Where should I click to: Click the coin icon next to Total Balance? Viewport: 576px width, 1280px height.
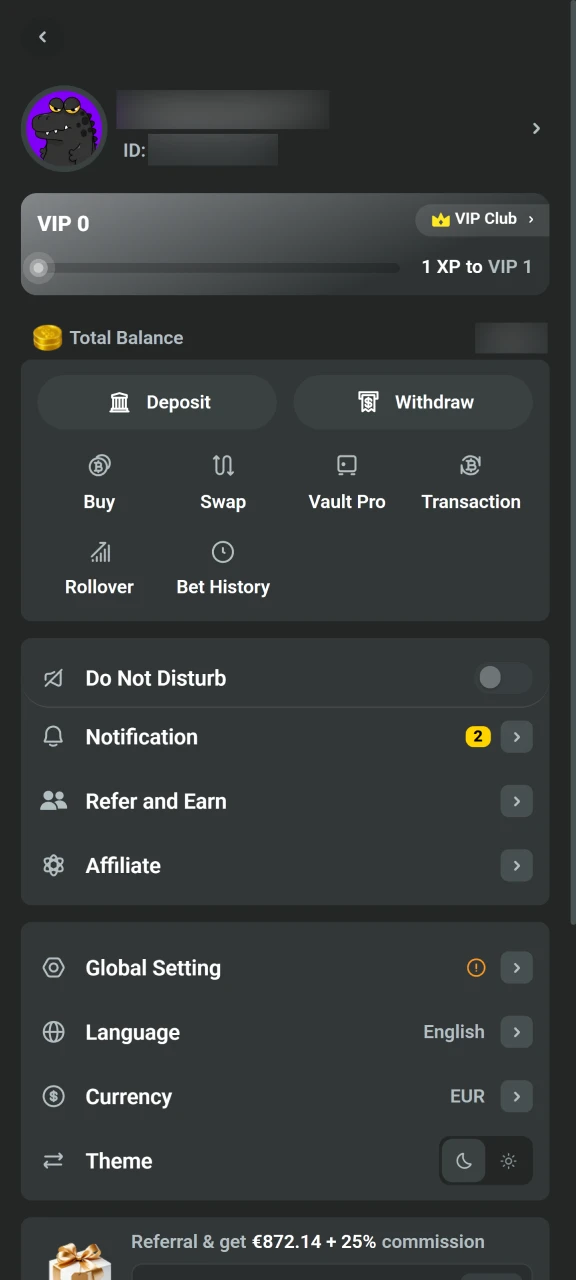coord(46,337)
